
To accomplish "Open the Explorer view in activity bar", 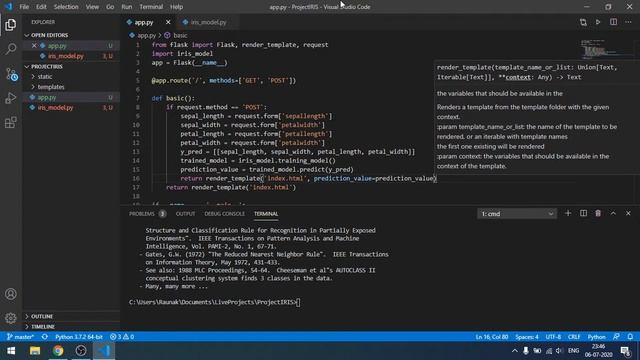I will click(x=11, y=24).
